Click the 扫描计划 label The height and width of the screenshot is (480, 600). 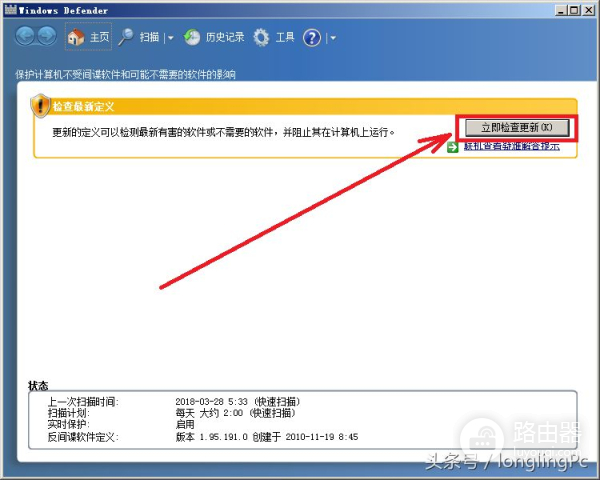(68, 413)
